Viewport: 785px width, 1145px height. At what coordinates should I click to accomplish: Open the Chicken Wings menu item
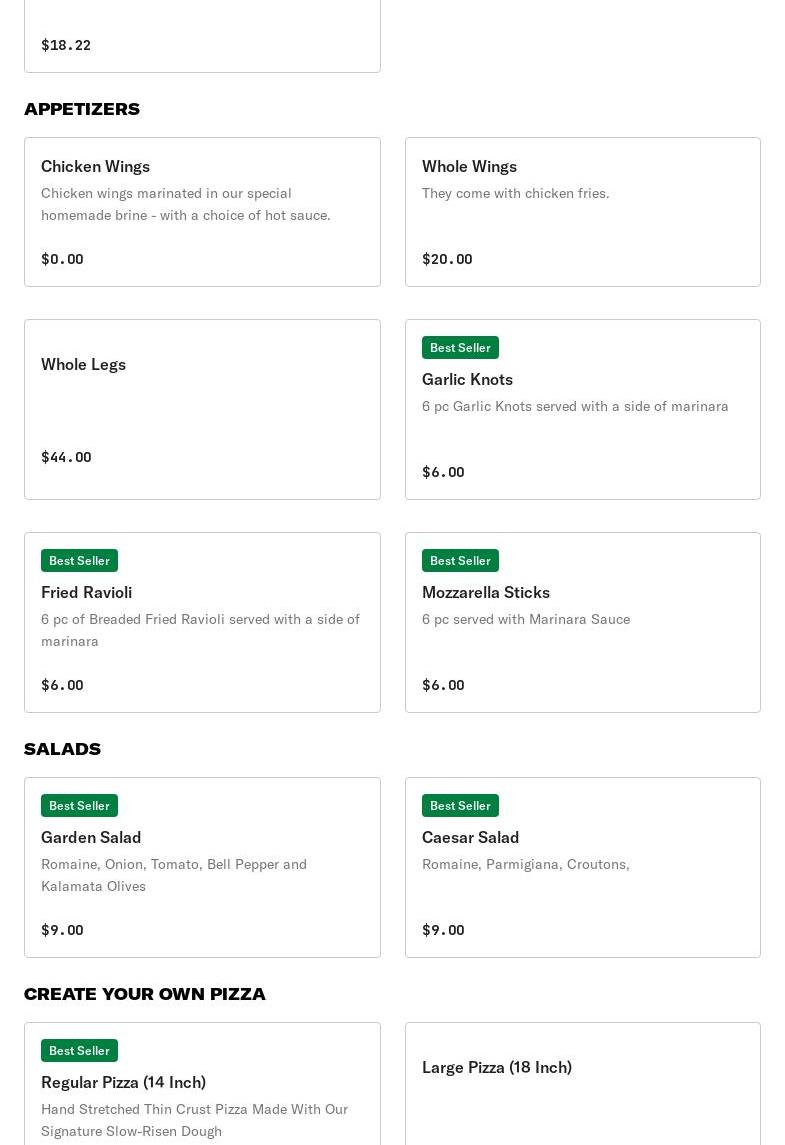[95, 167]
